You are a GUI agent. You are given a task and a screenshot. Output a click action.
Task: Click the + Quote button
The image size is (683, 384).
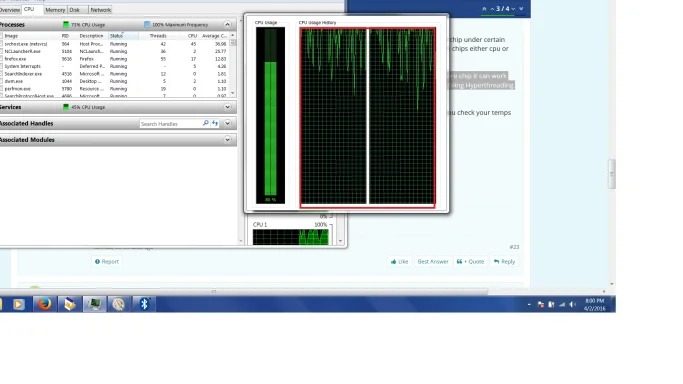pyautogui.click(x=470, y=262)
